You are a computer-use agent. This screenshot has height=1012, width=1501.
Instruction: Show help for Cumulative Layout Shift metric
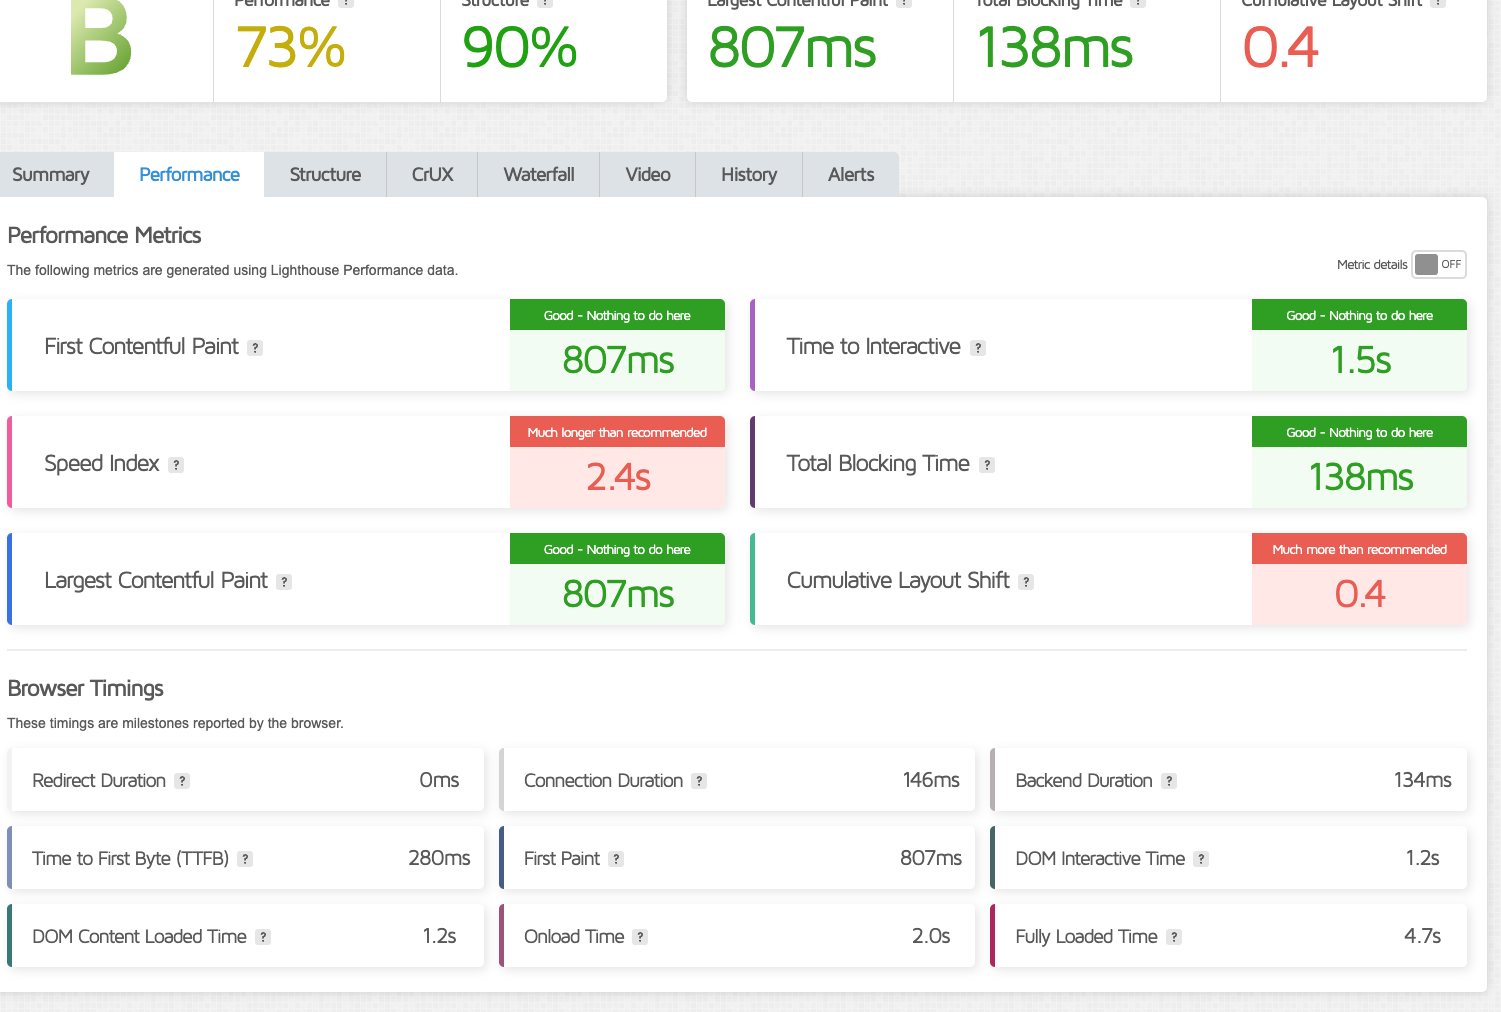(1026, 582)
